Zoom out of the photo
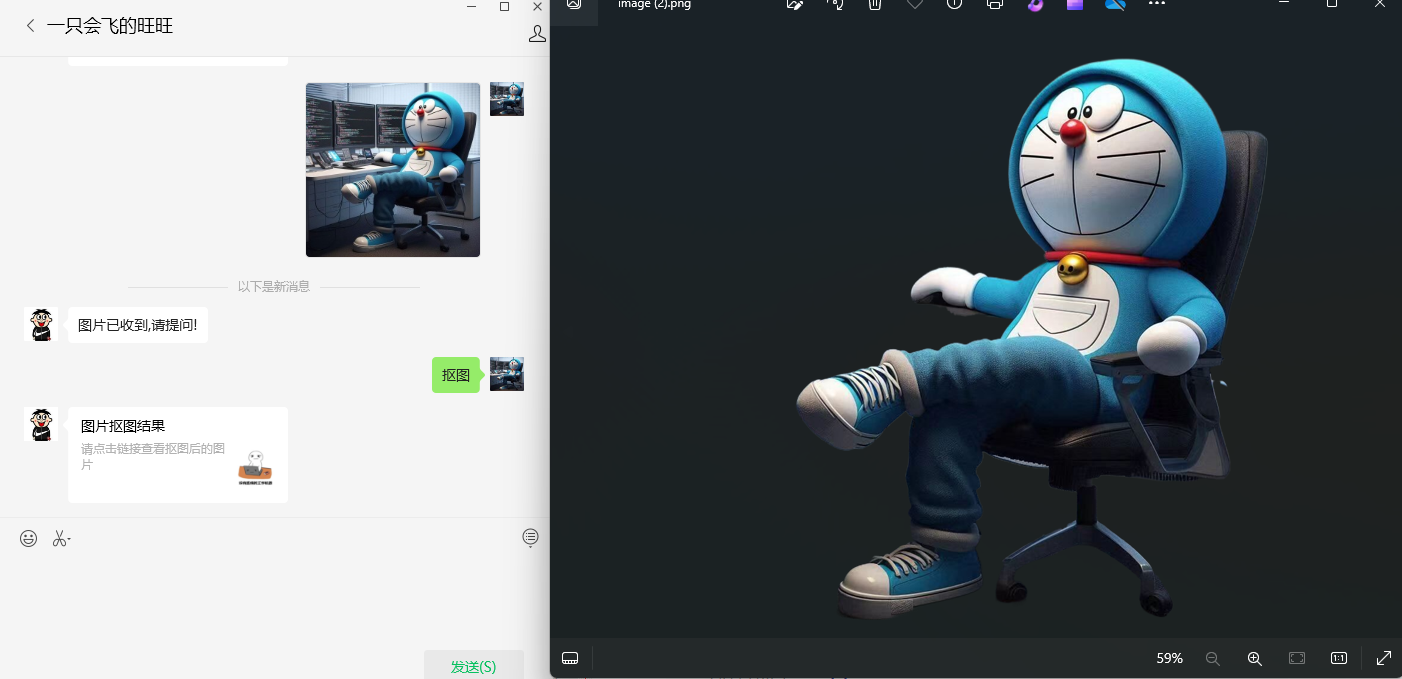This screenshot has height=679, width=1402. click(x=1213, y=658)
